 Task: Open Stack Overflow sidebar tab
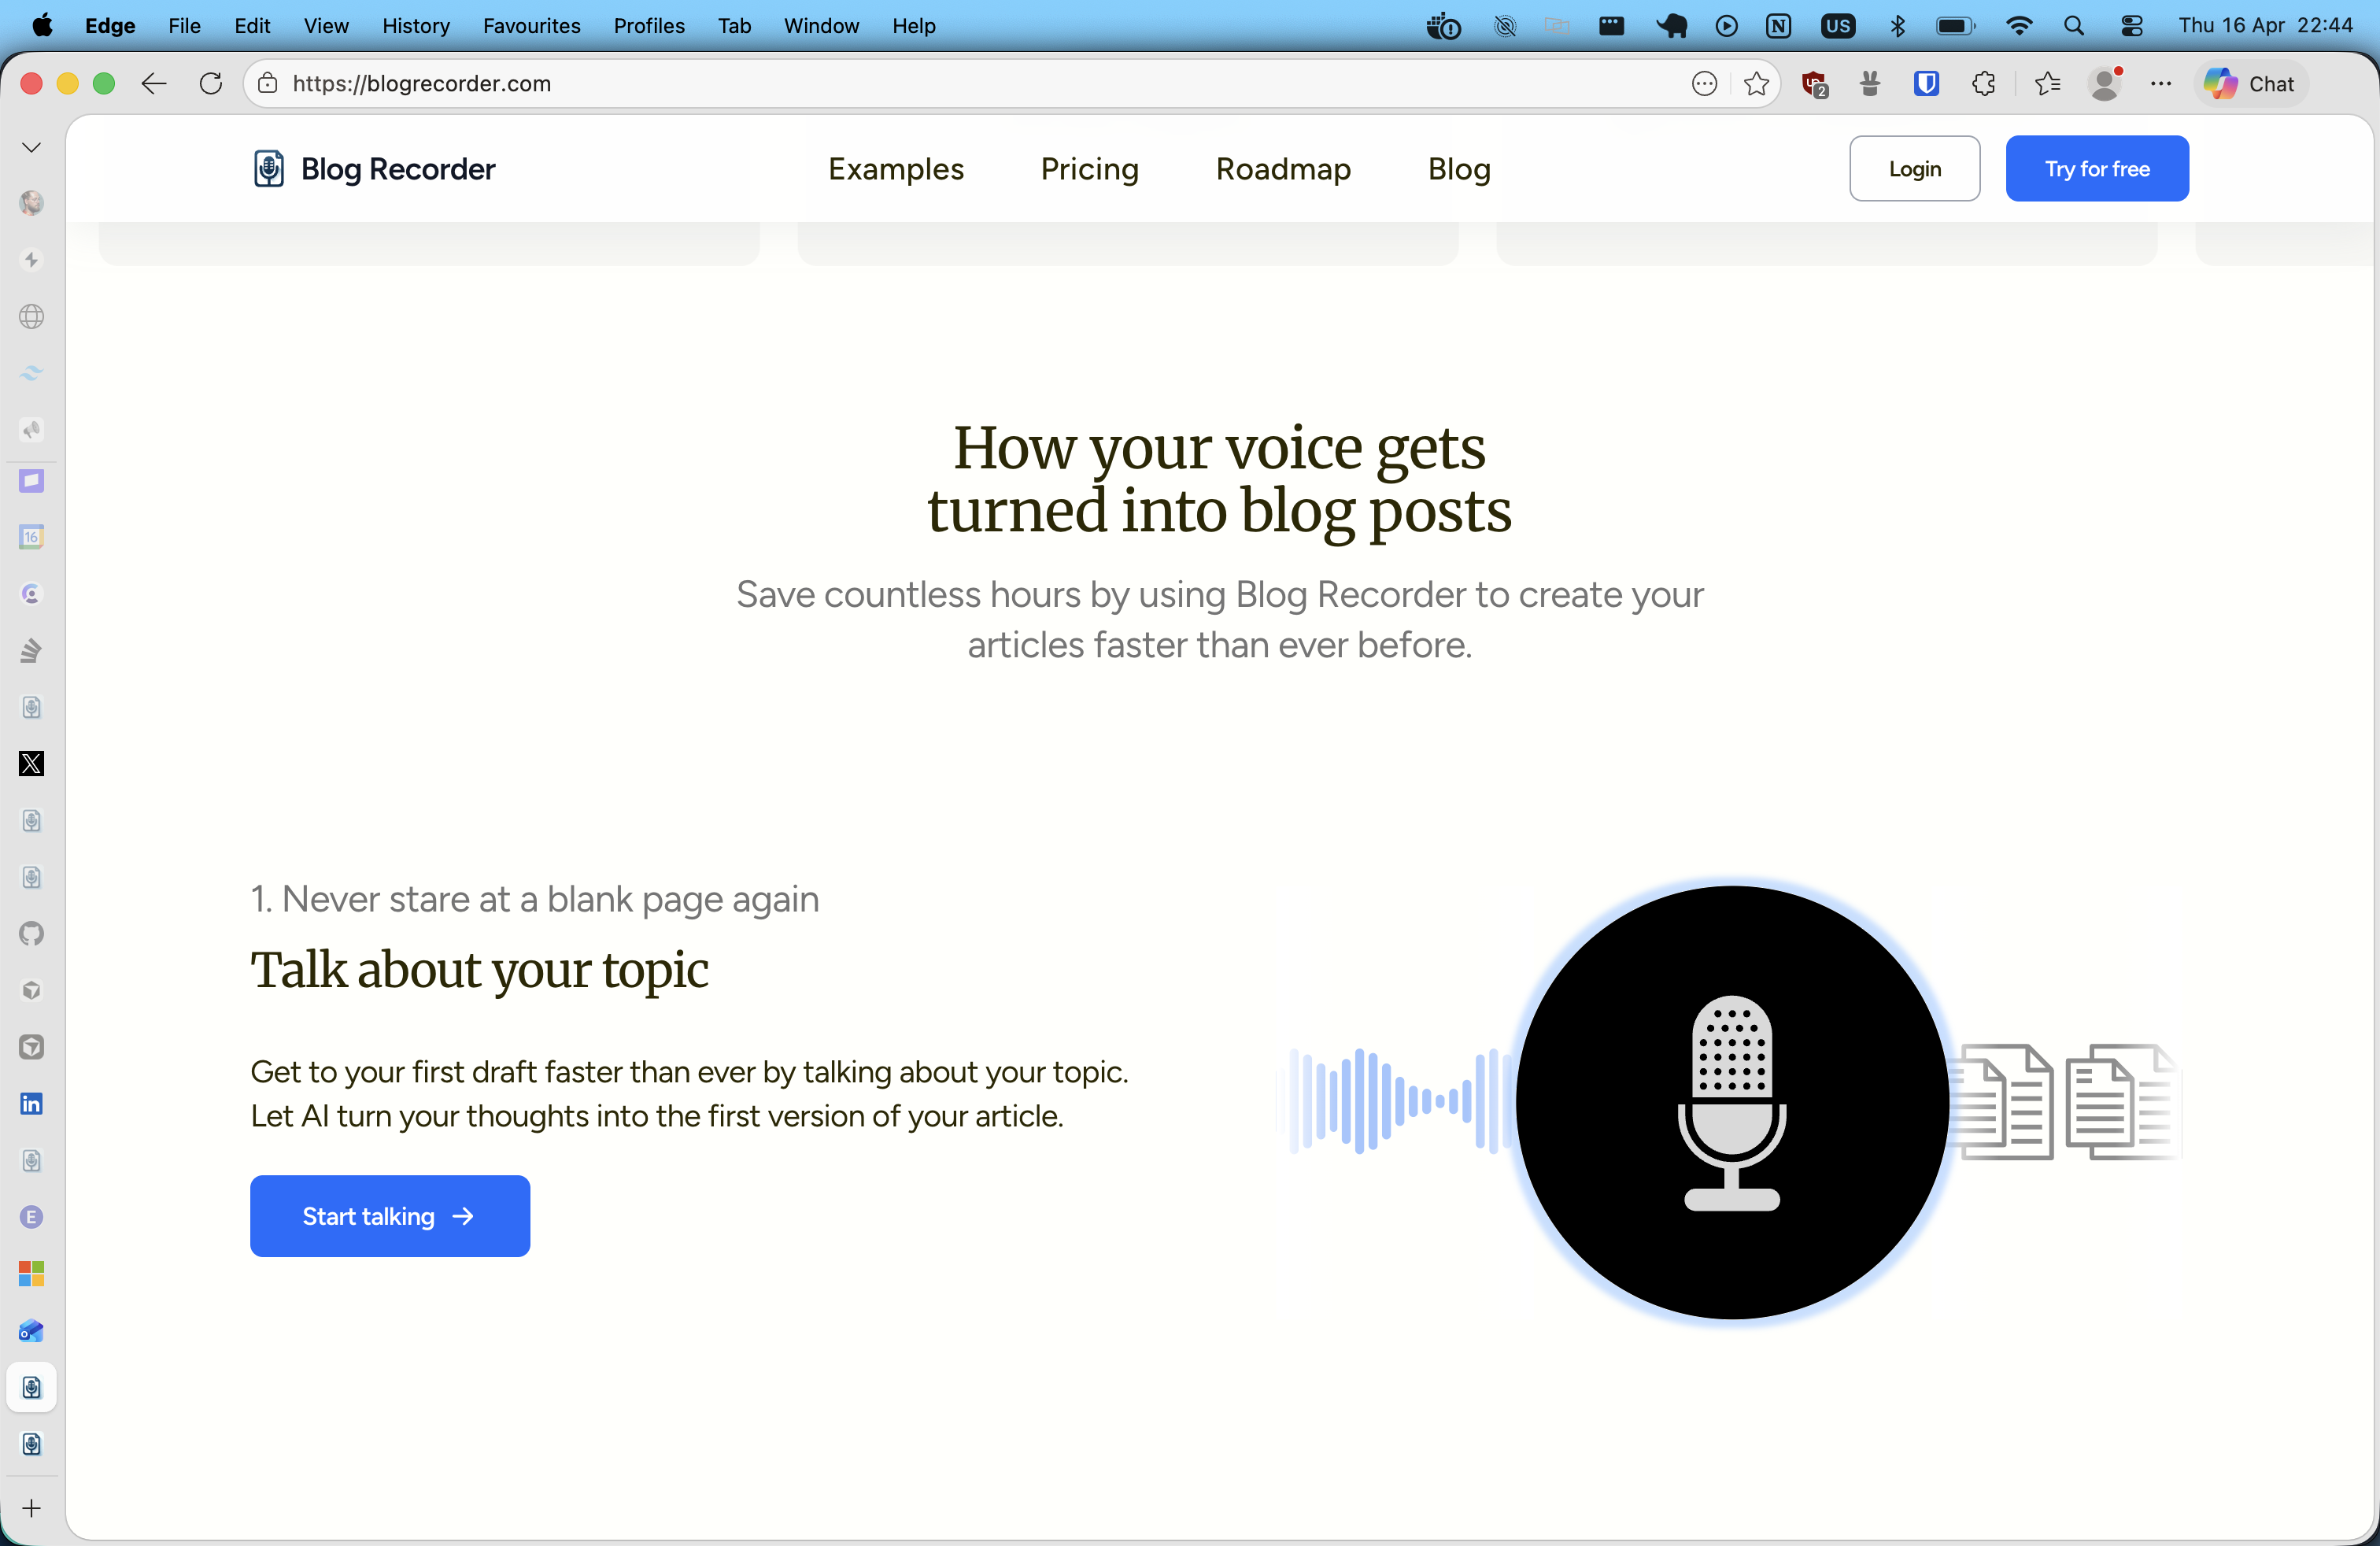(x=31, y=650)
